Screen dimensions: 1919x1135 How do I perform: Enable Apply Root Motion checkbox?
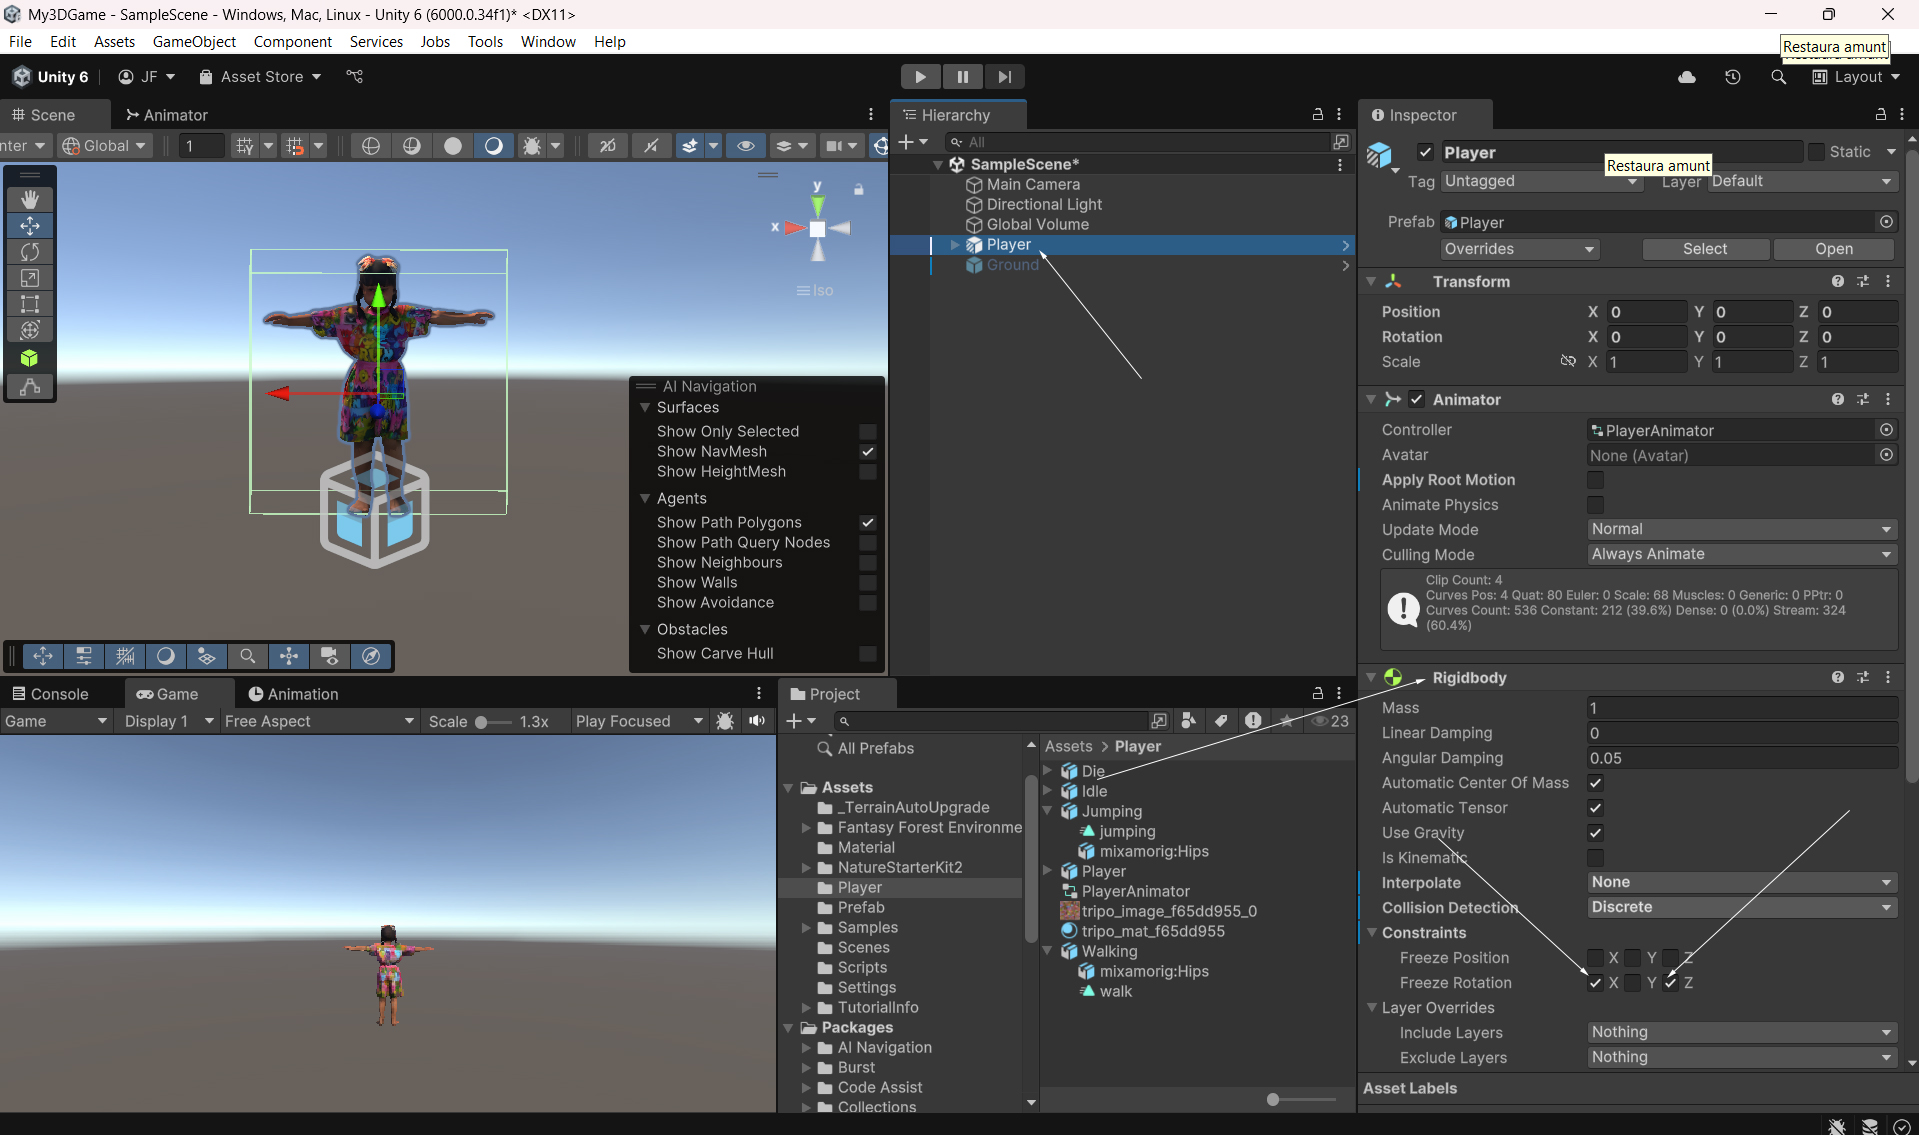tap(1595, 480)
